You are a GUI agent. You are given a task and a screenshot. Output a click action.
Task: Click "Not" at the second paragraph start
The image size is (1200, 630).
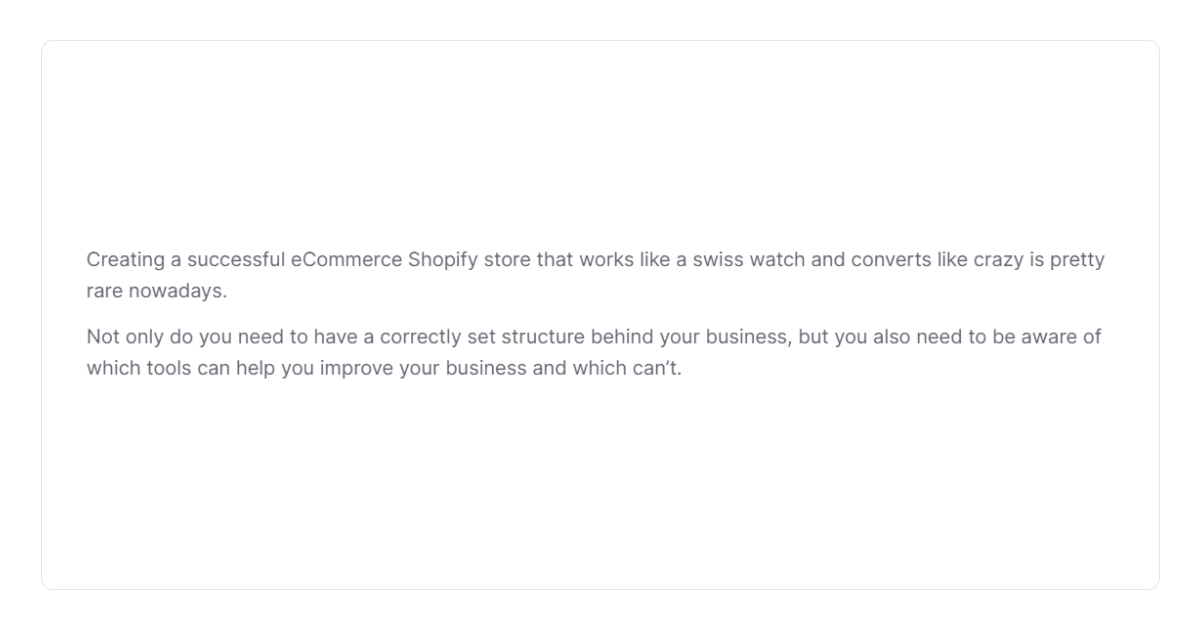point(103,337)
